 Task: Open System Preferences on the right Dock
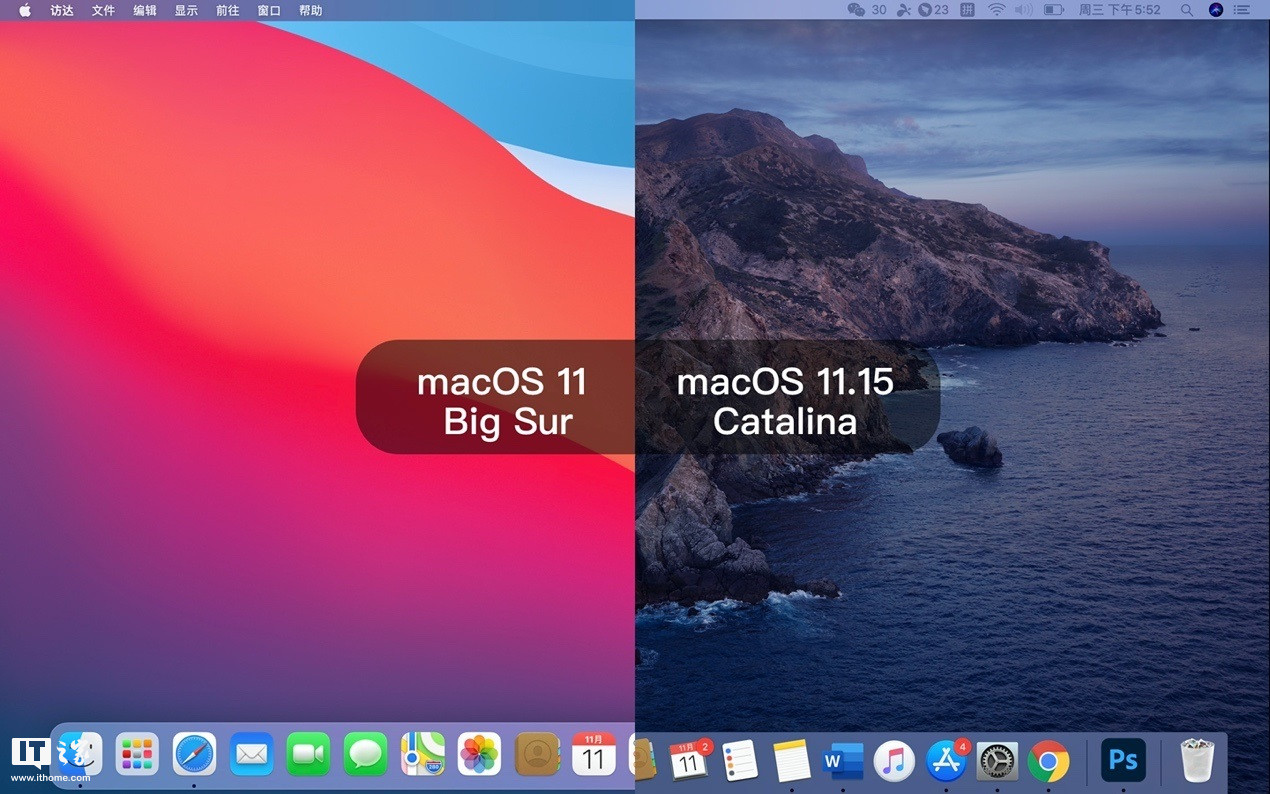[997, 760]
